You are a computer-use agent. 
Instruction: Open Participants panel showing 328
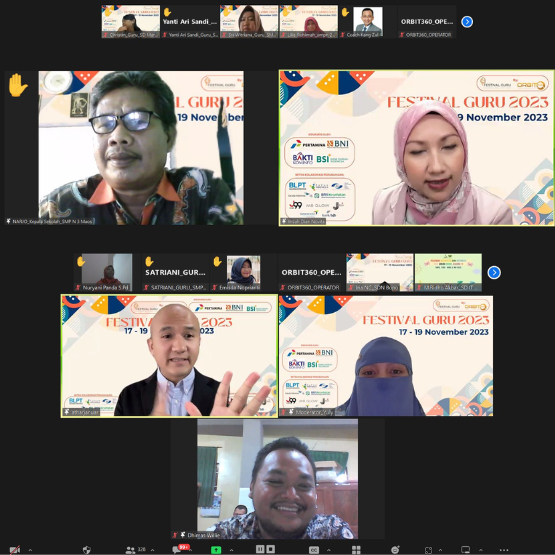[136, 550]
